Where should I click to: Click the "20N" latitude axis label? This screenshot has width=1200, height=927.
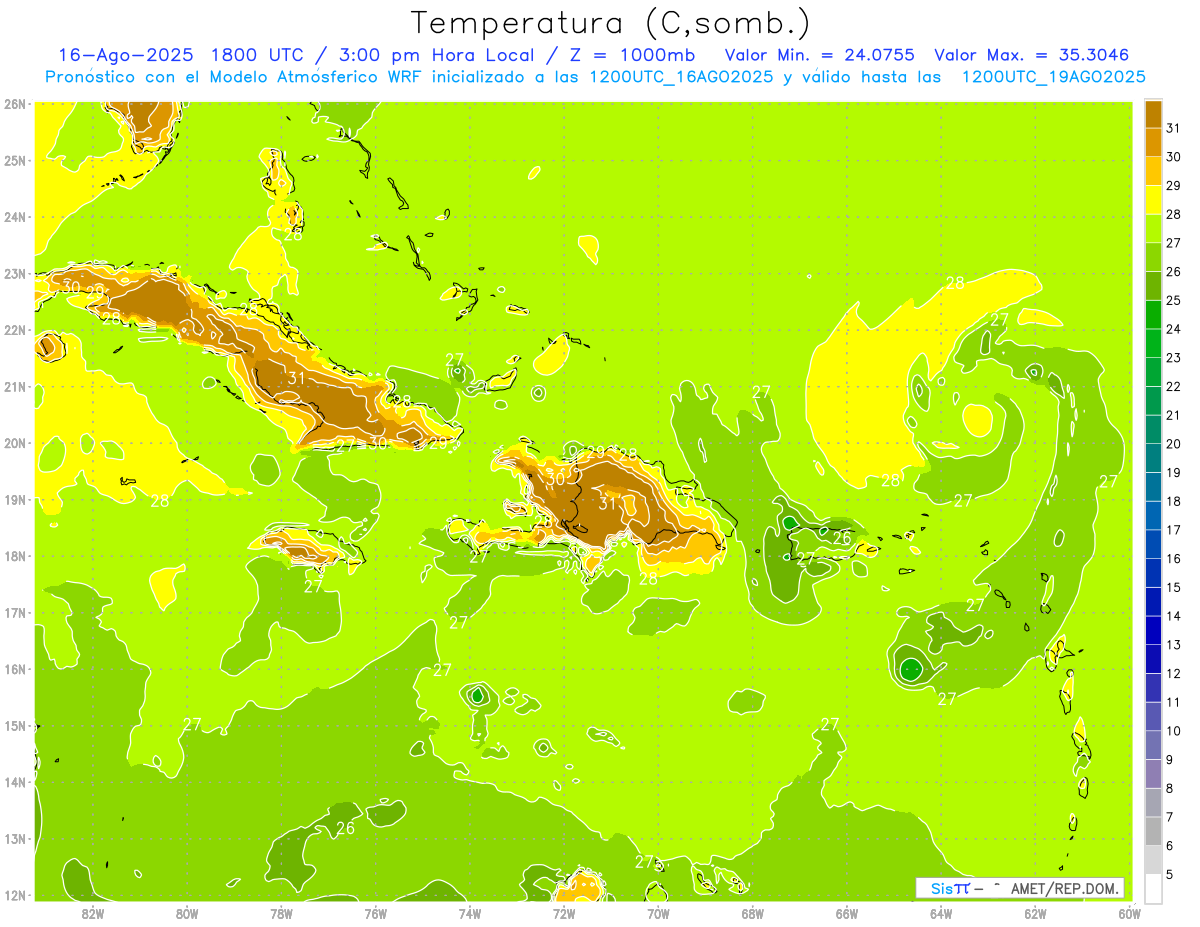coord(15,443)
